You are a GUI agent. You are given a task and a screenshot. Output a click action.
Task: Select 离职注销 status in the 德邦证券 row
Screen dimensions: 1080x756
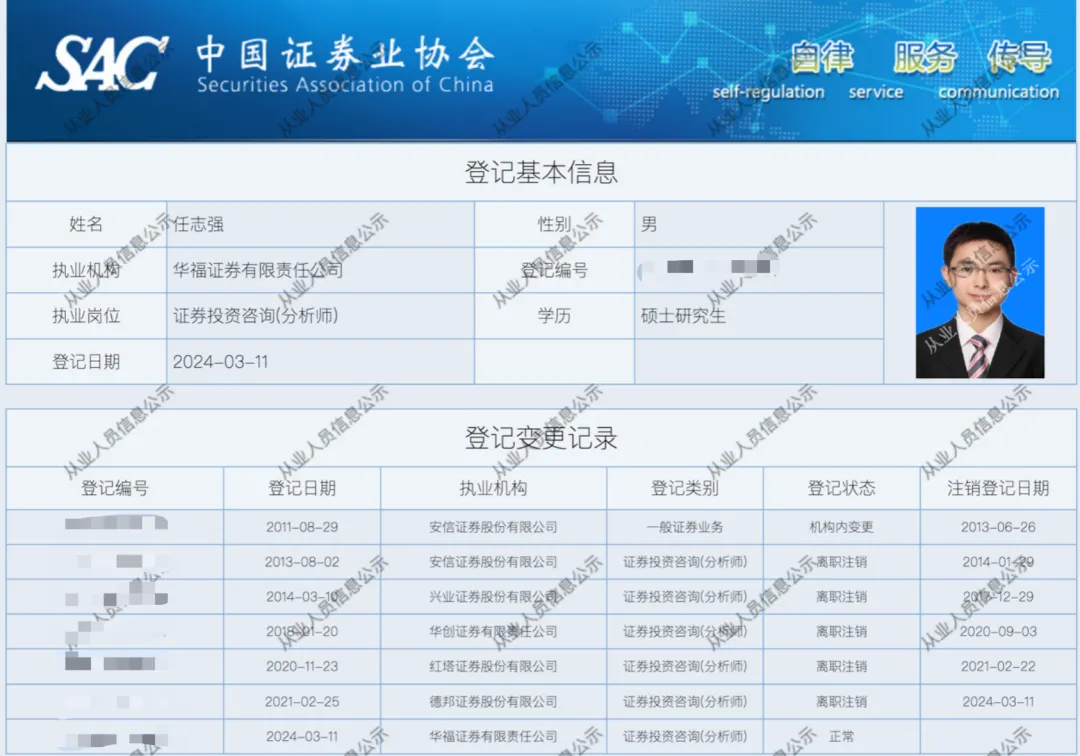click(841, 702)
